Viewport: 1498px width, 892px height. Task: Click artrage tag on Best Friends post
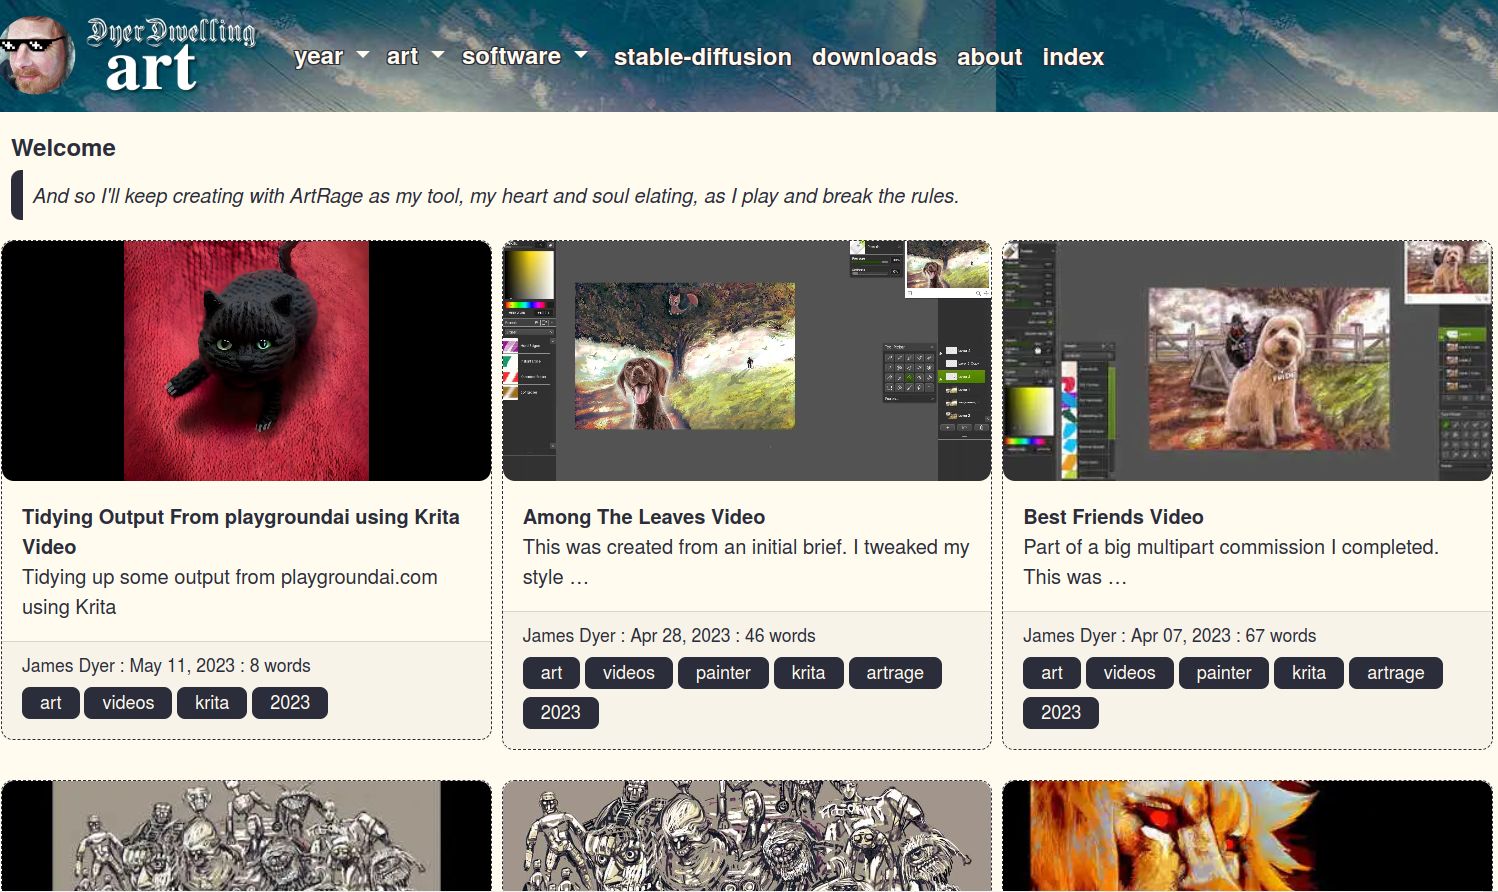coord(1395,673)
